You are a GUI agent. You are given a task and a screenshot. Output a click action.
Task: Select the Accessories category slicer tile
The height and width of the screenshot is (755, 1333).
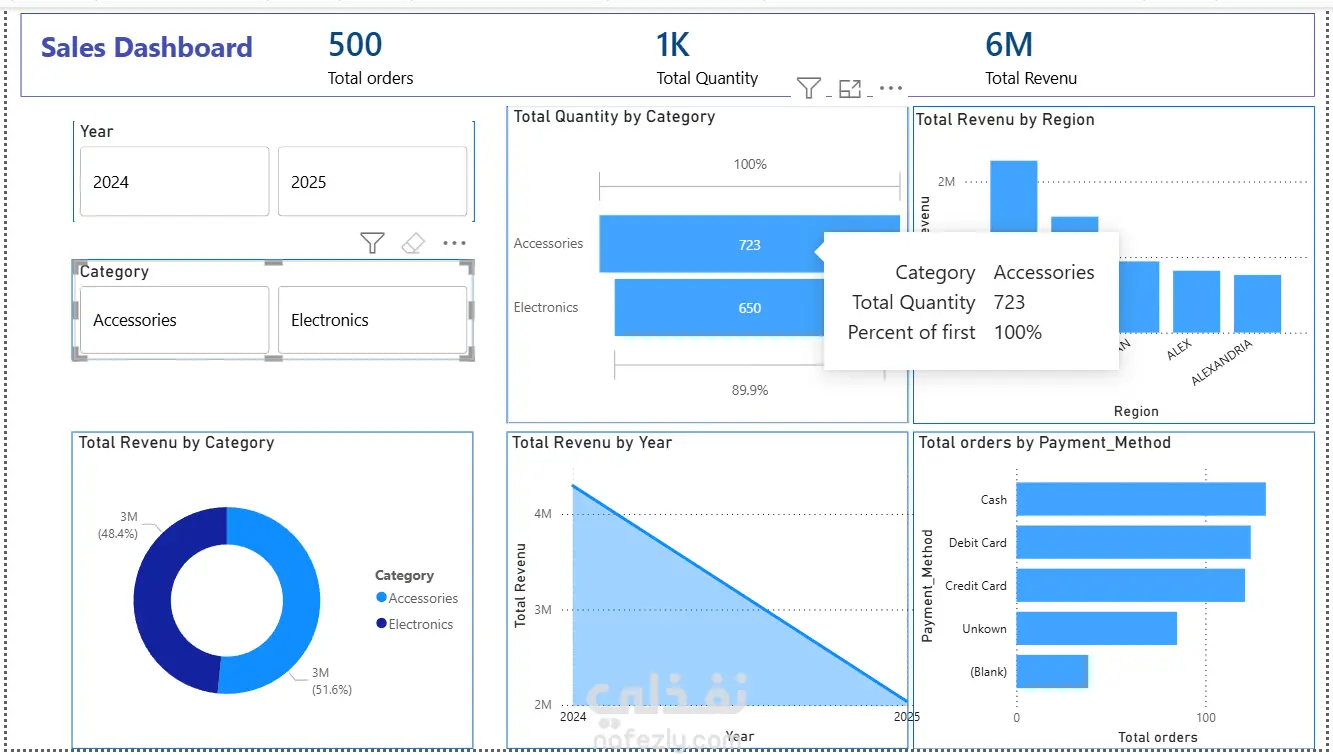(x=174, y=320)
